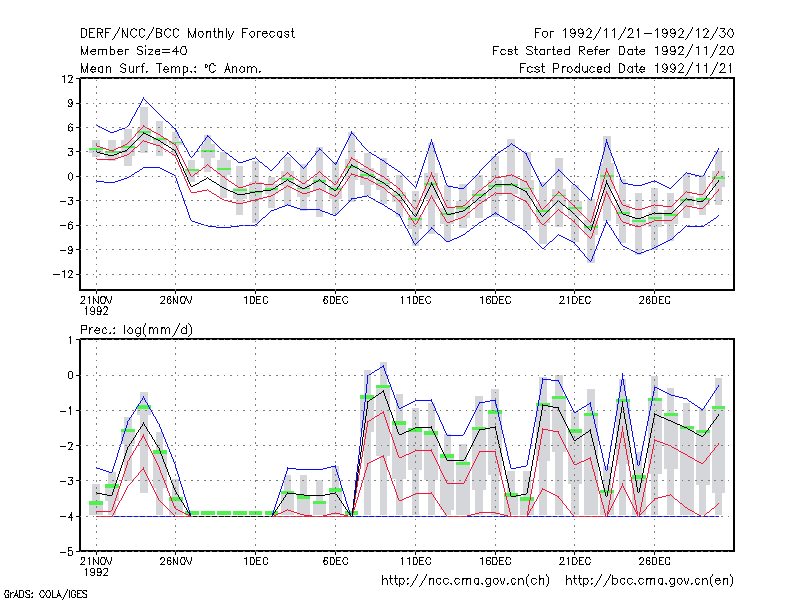Click the −5 value on precipitation y-axis
The width and height of the screenshot is (800, 600).
click(67, 552)
